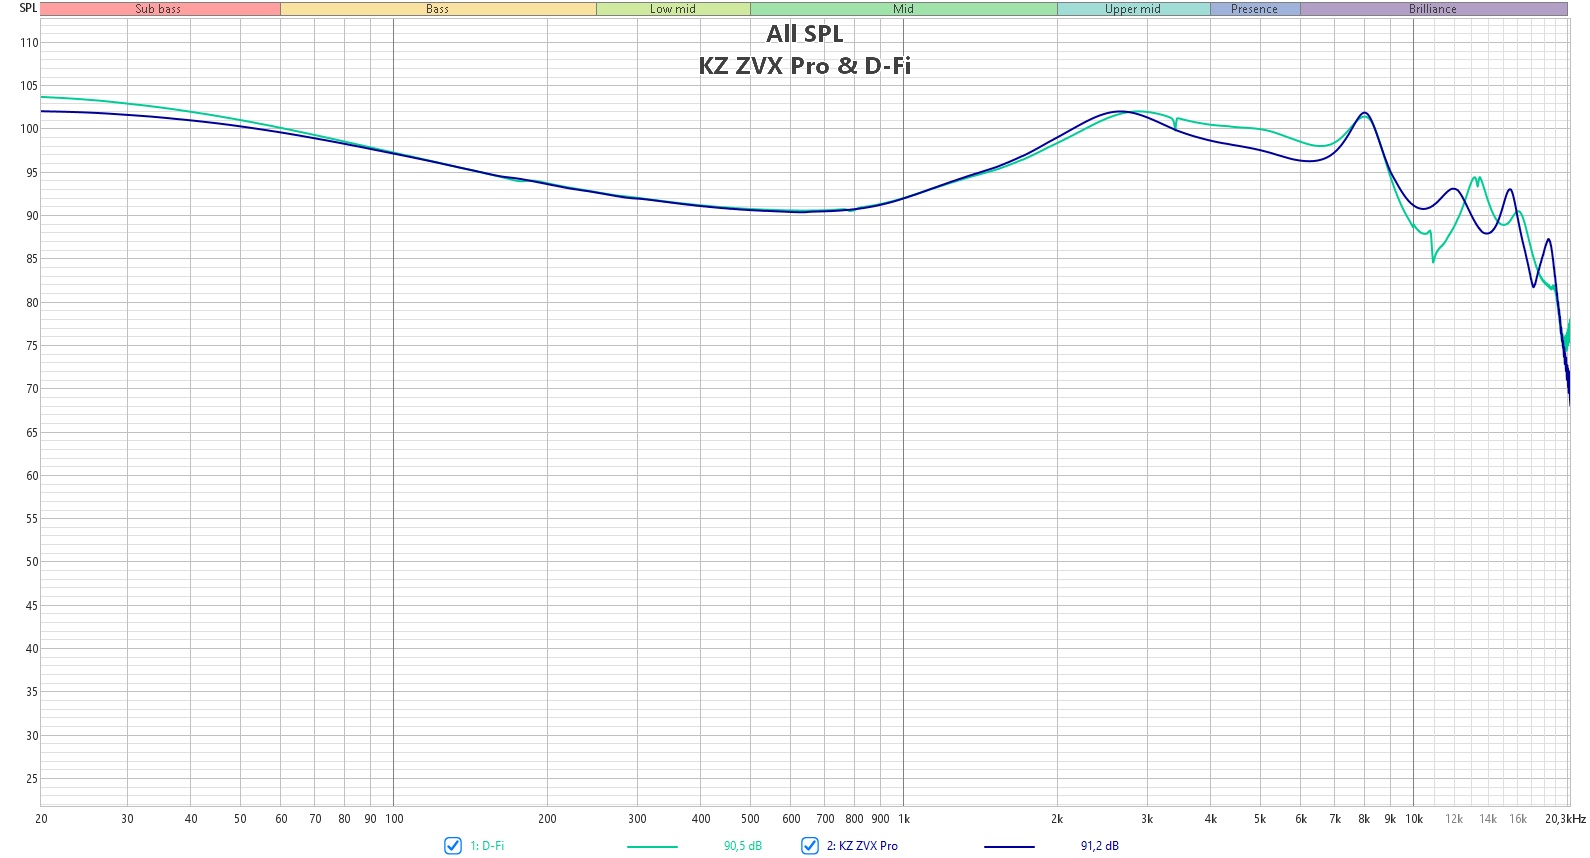Click the '3k' frequency axis label
Screen dimensions: 1590x858
click(1147, 819)
